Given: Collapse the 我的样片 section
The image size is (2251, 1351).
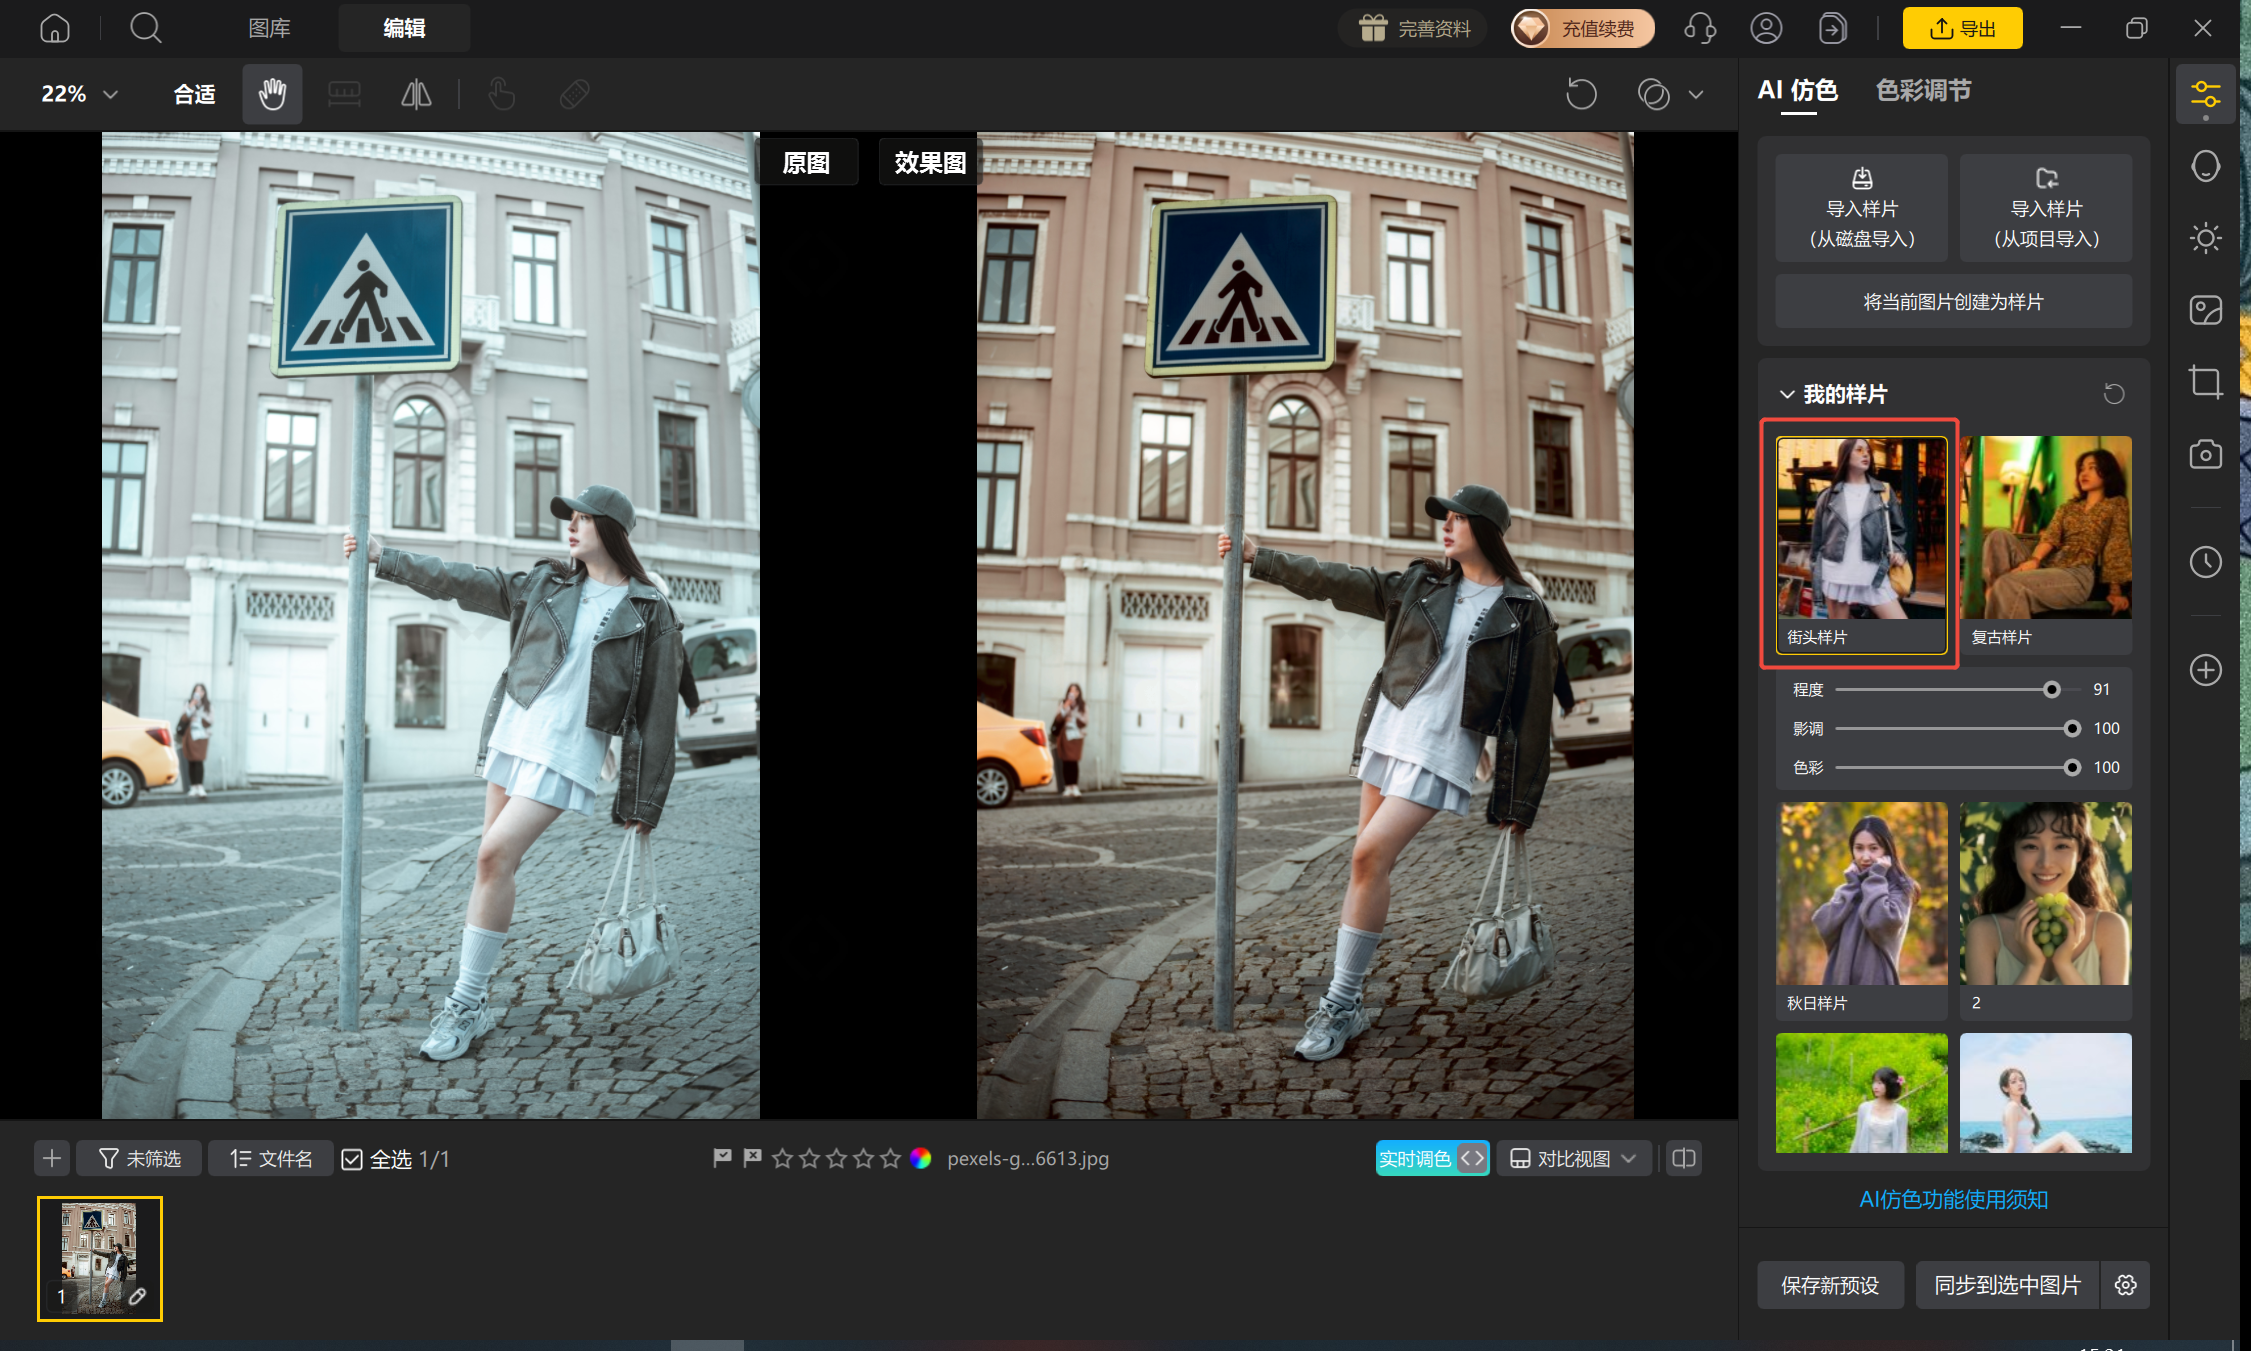Looking at the screenshot, I should coord(1787,394).
